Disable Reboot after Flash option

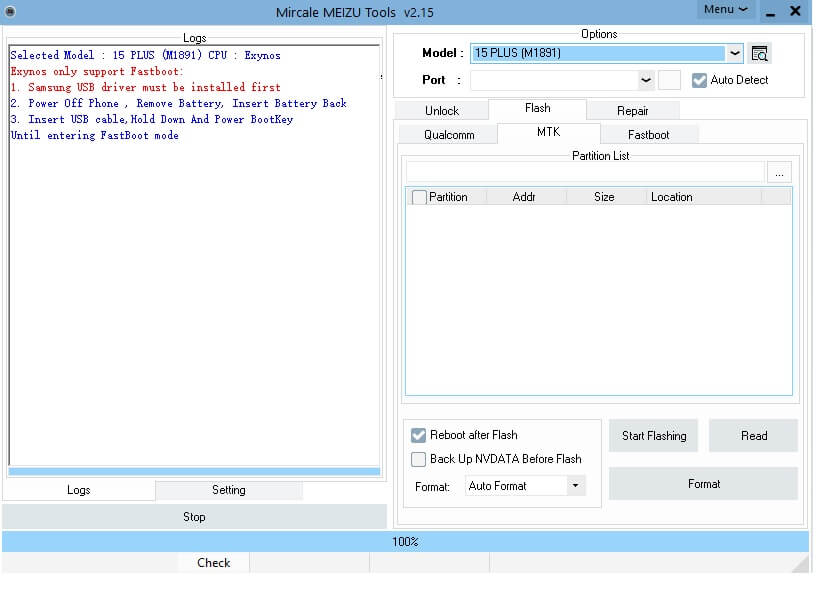pyautogui.click(x=419, y=435)
